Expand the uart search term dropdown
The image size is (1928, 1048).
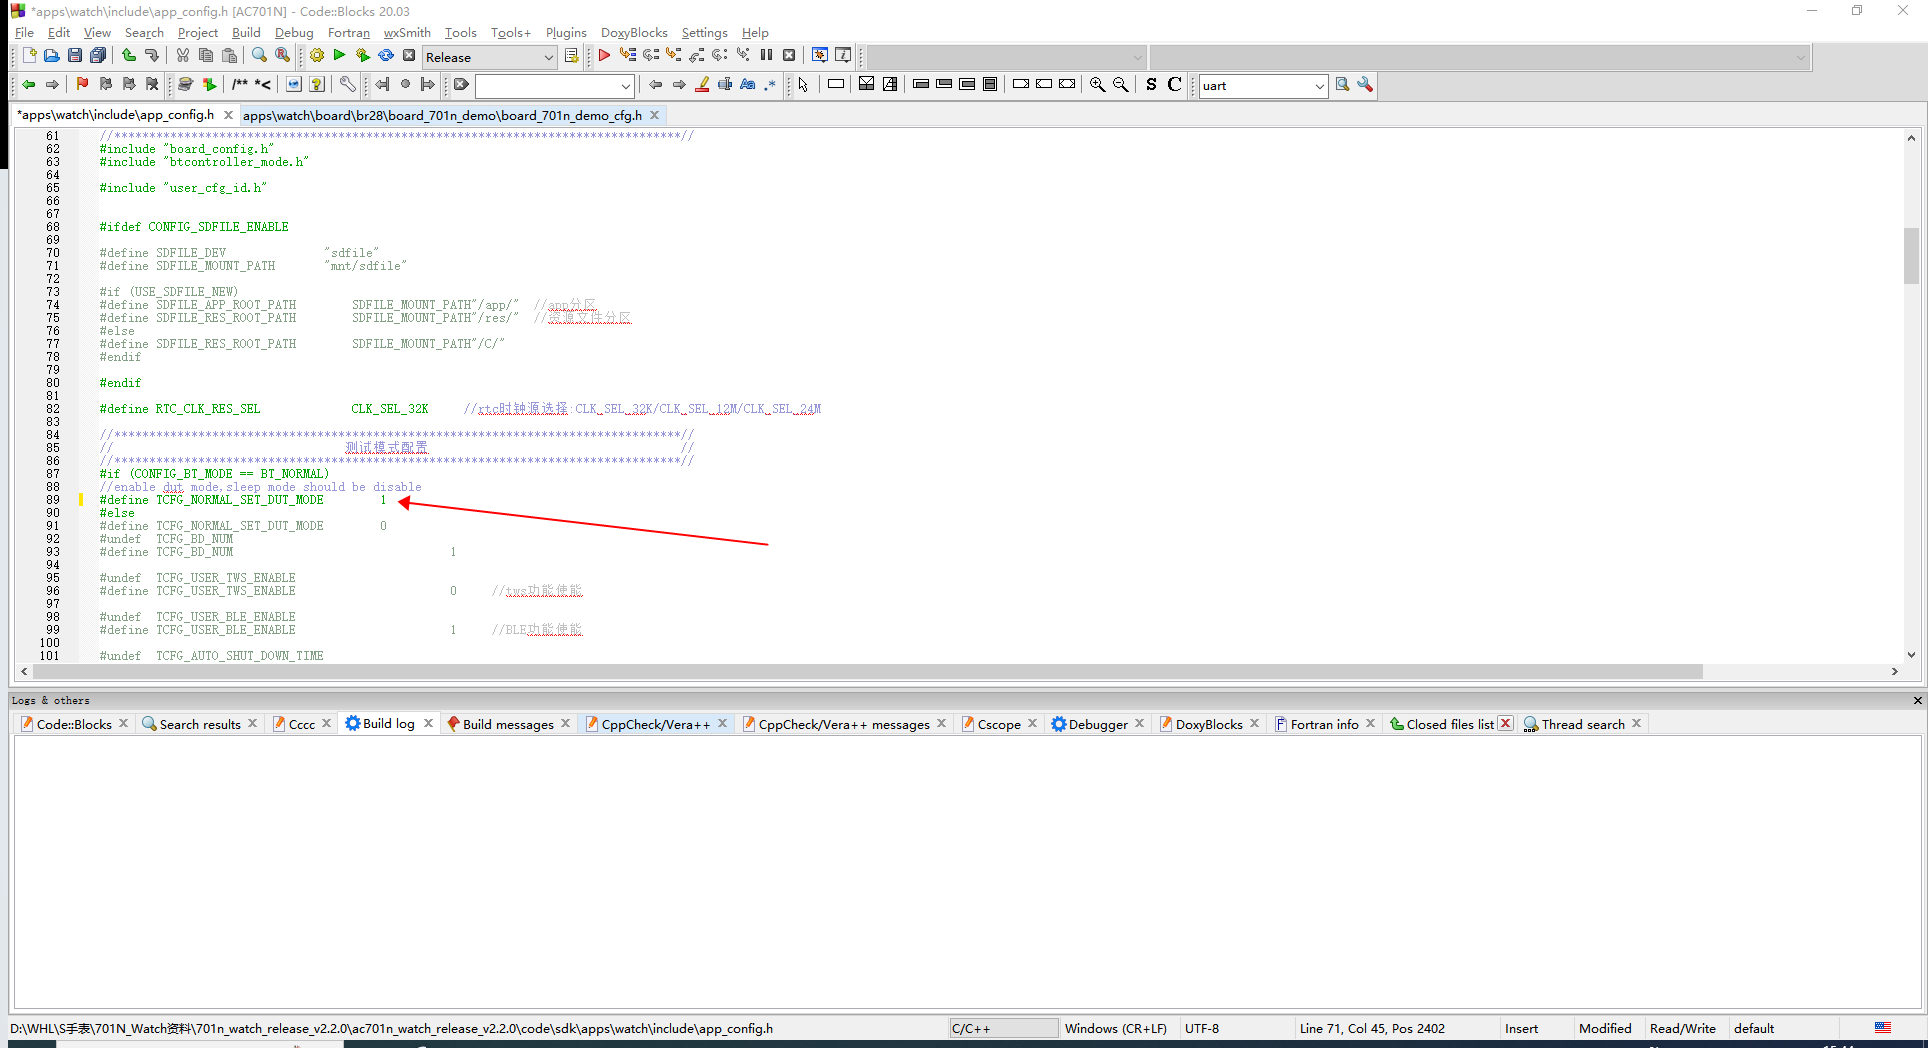1319,86
